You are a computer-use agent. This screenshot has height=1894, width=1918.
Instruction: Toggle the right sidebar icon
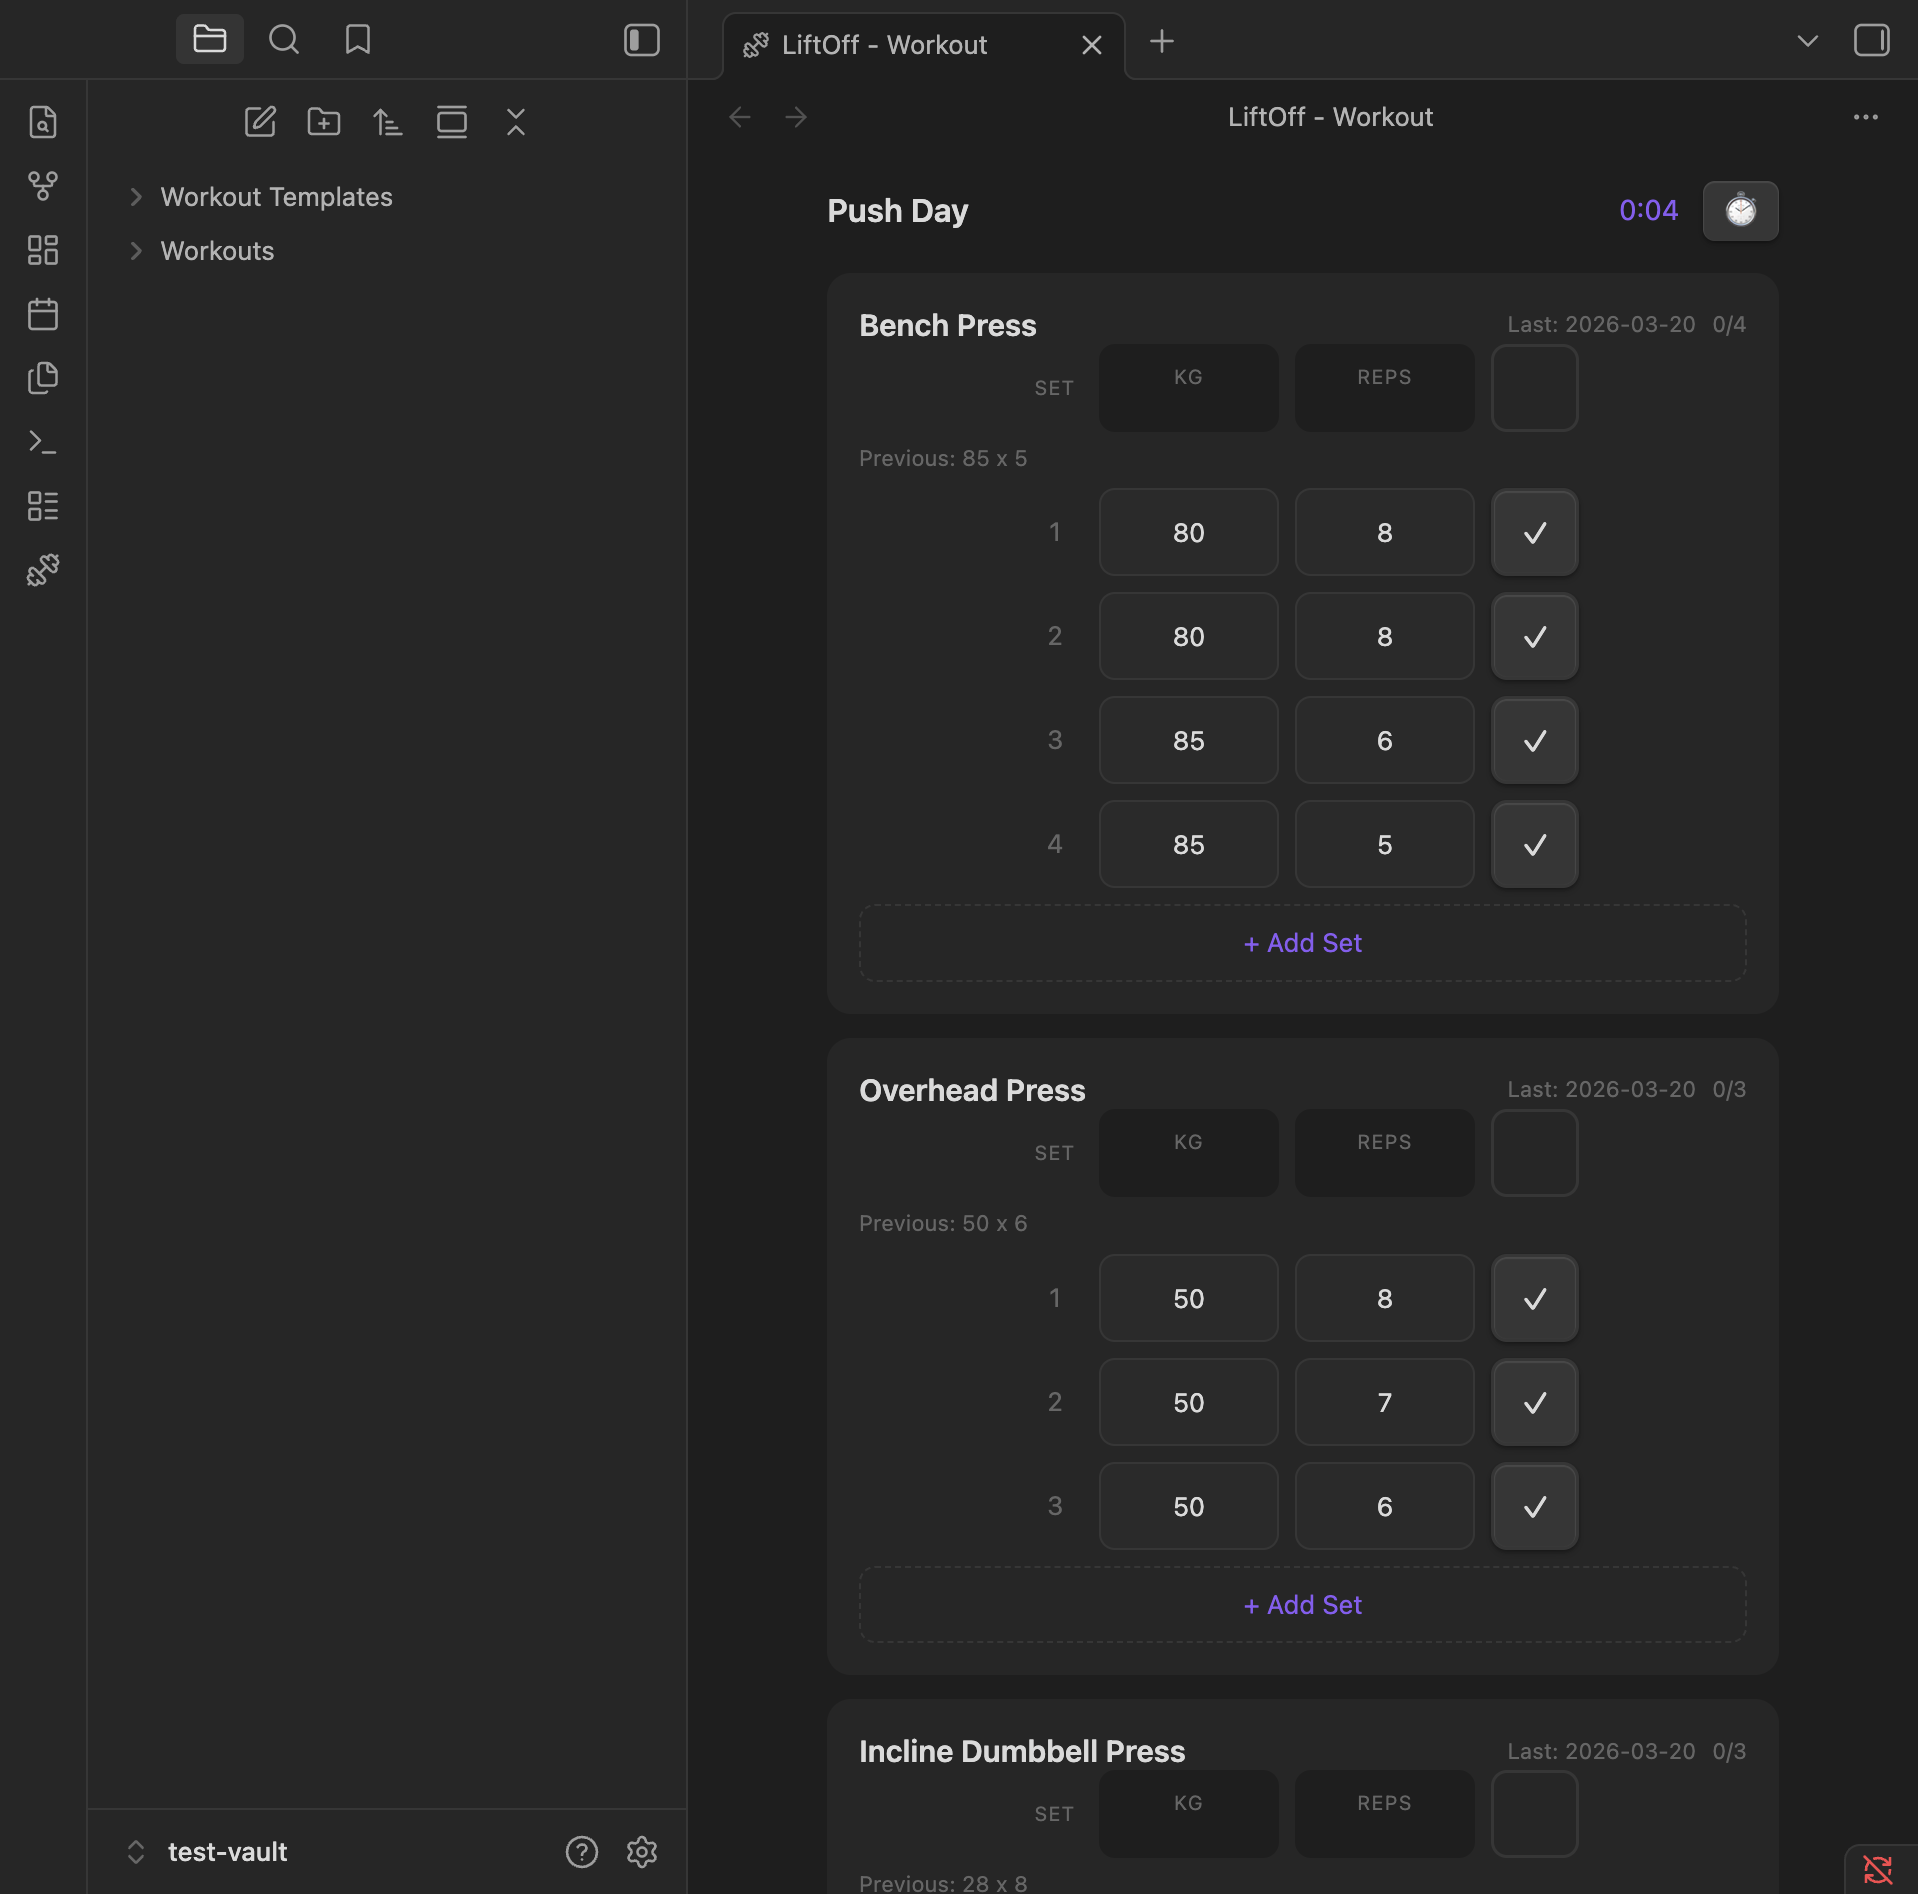(1871, 41)
